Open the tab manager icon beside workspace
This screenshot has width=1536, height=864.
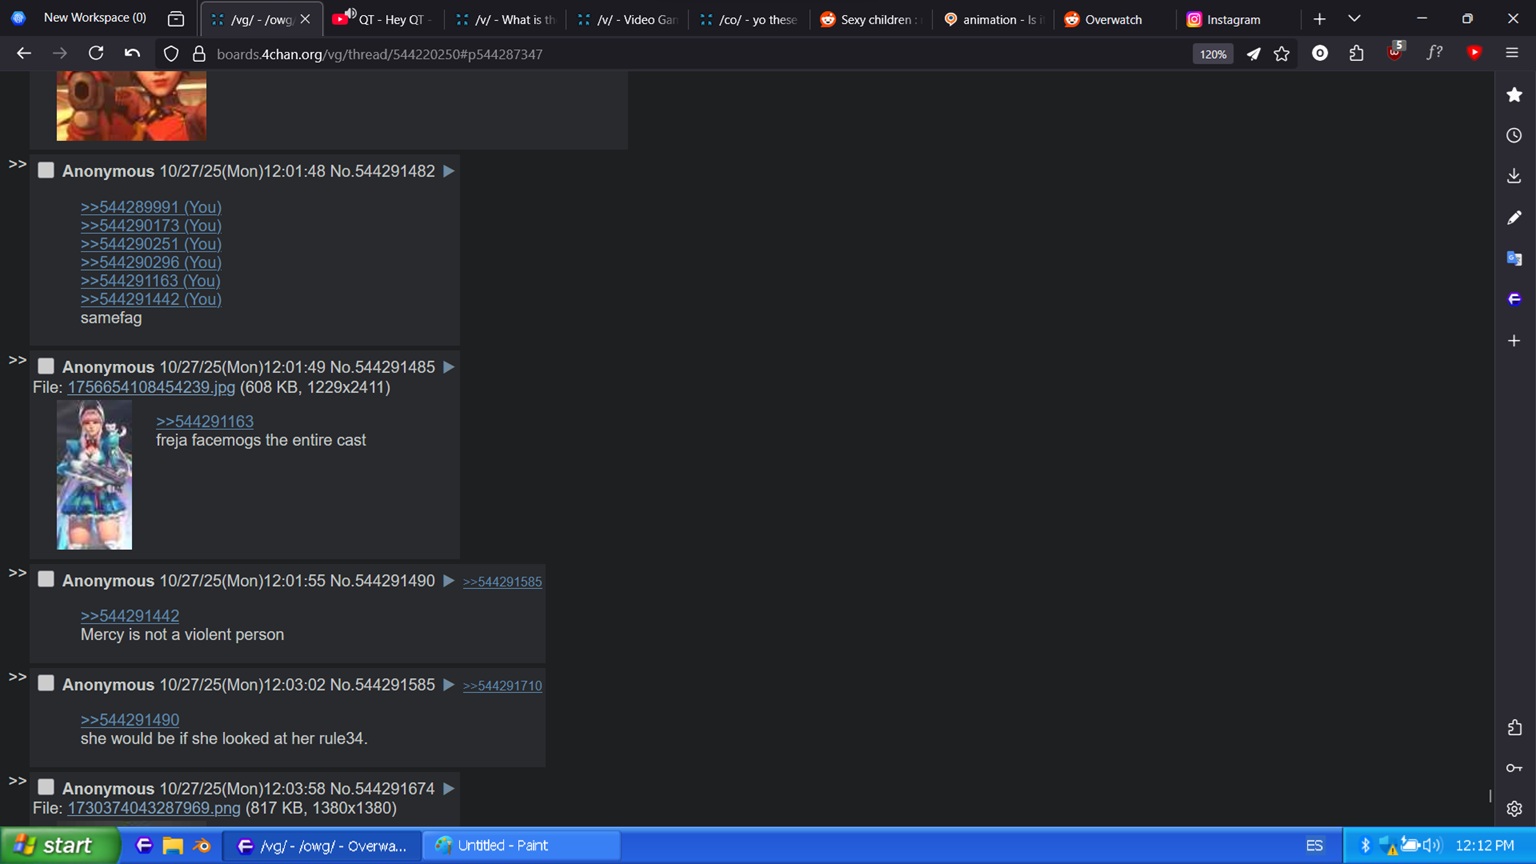(x=176, y=19)
